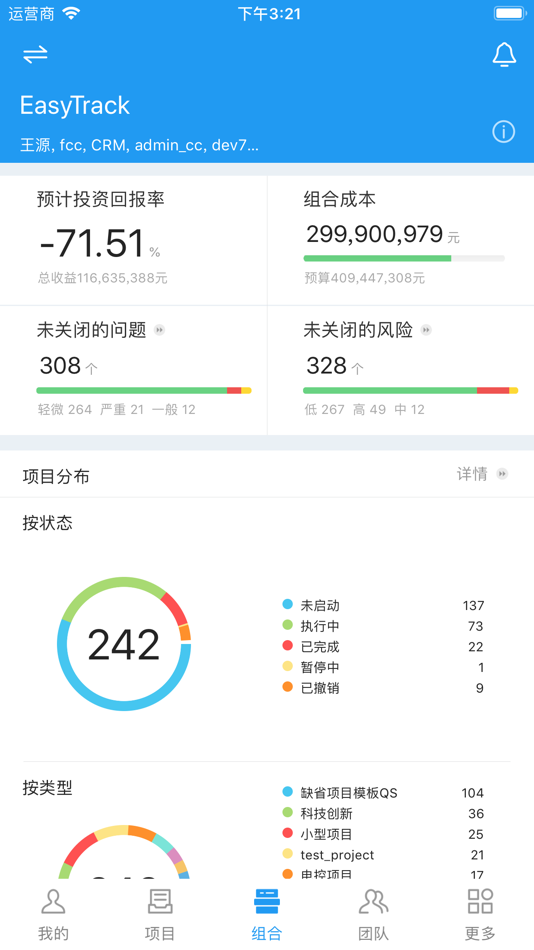
Task: Tap 预算409,447,308元 text
Action: pyautogui.click(x=364, y=278)
